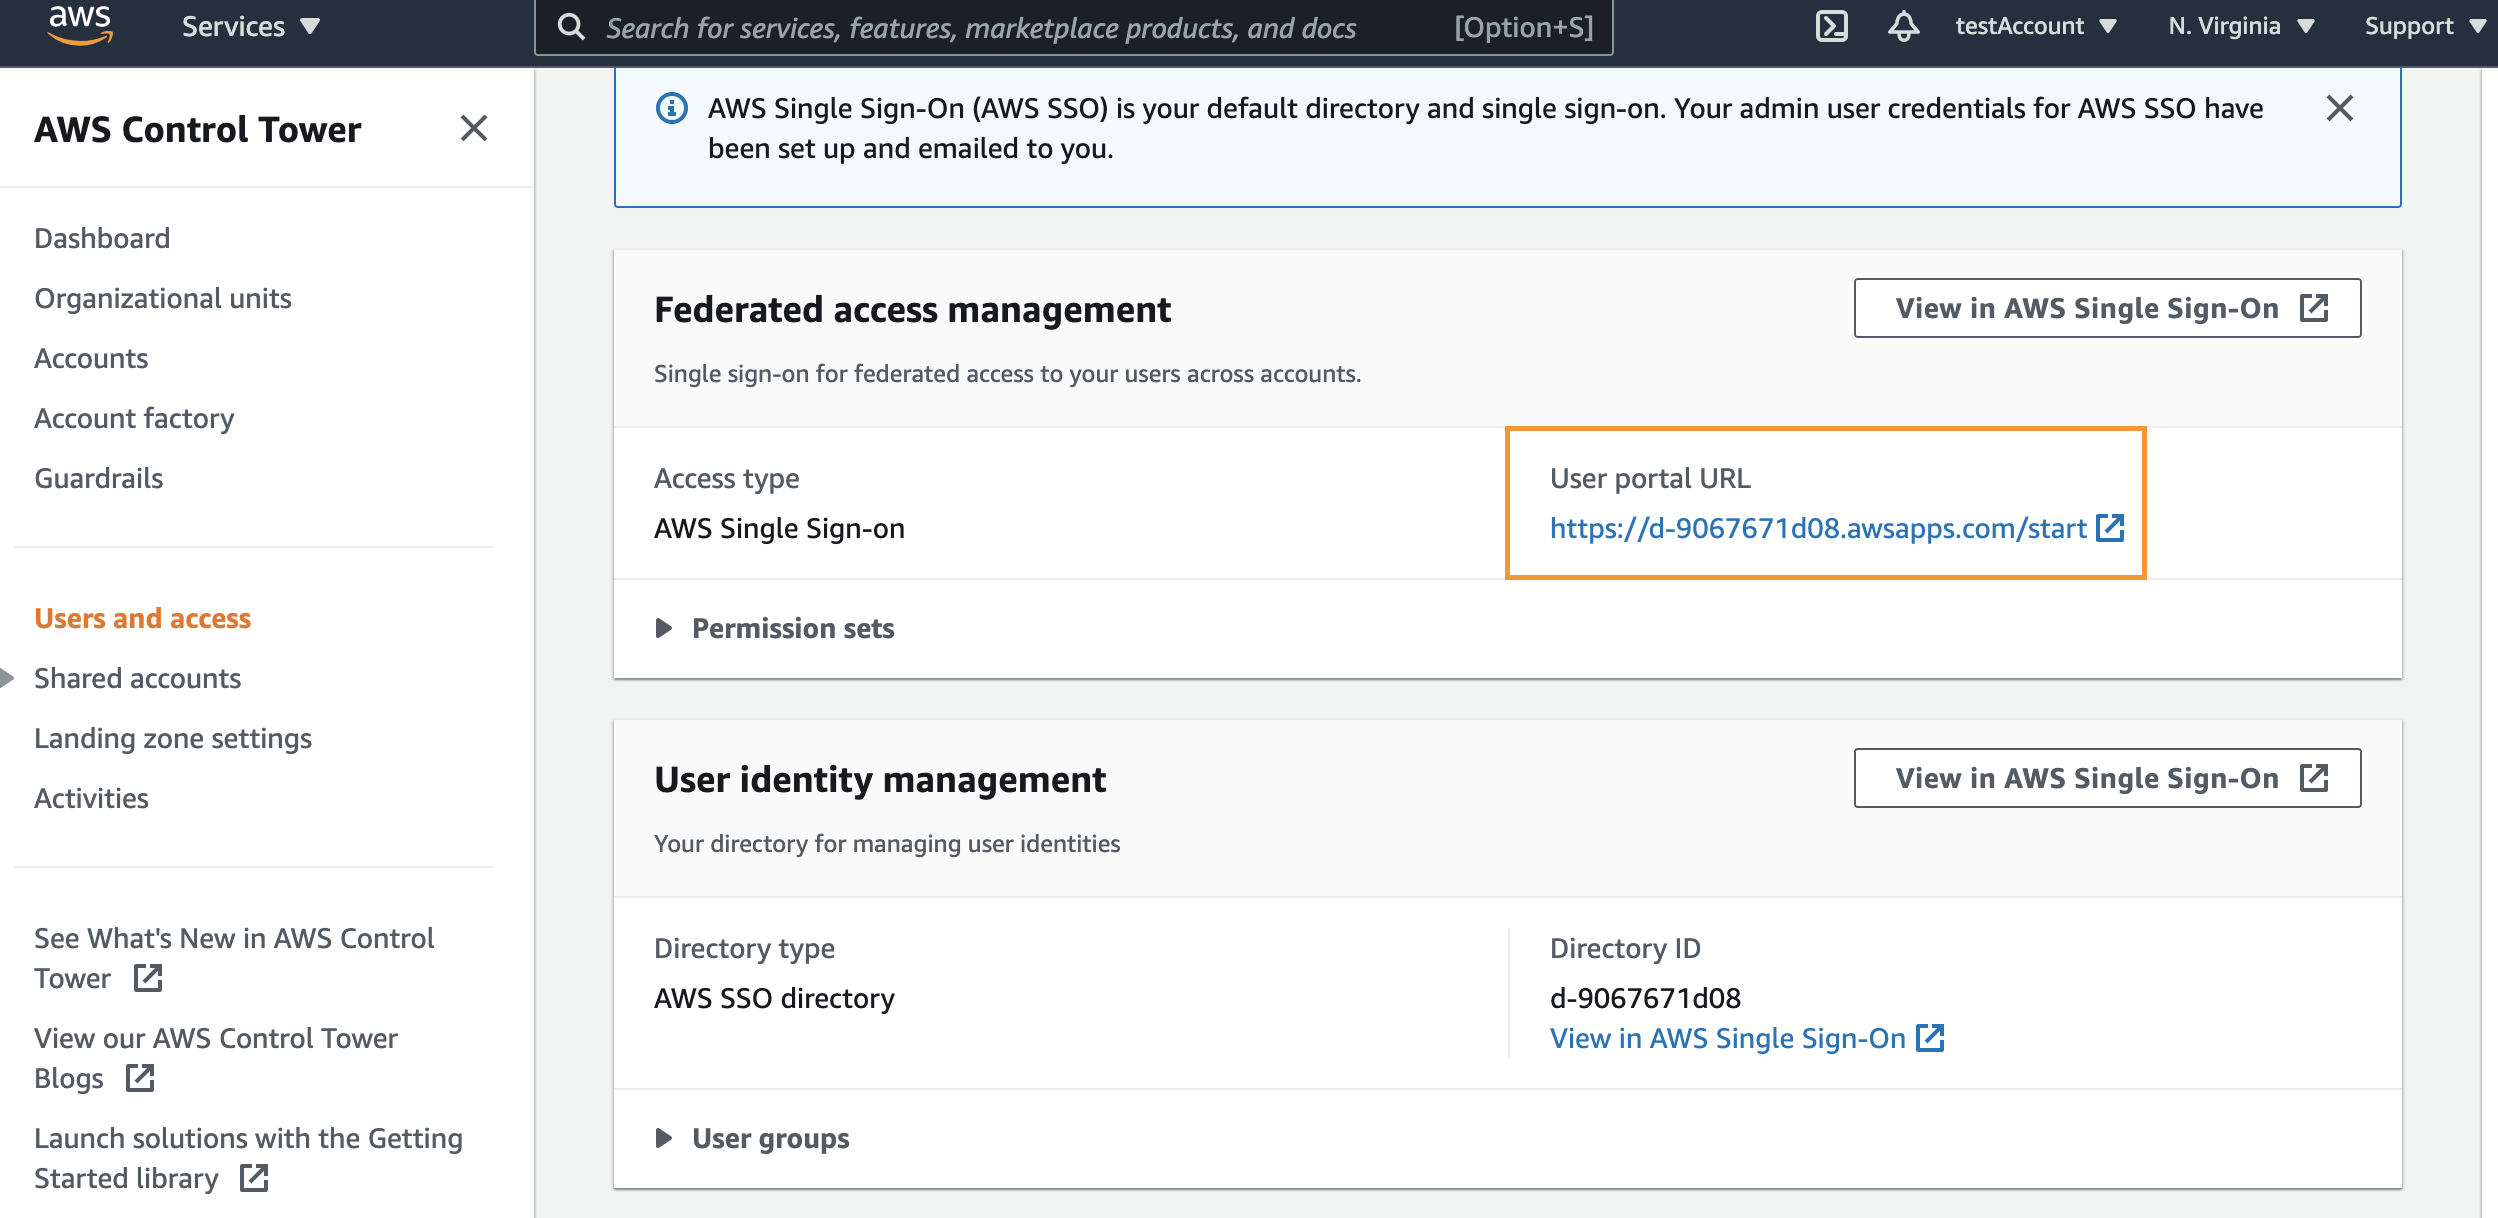Click the info icon in the SSO banner
2498x1218 pixels.
click(x=671, y=108)
